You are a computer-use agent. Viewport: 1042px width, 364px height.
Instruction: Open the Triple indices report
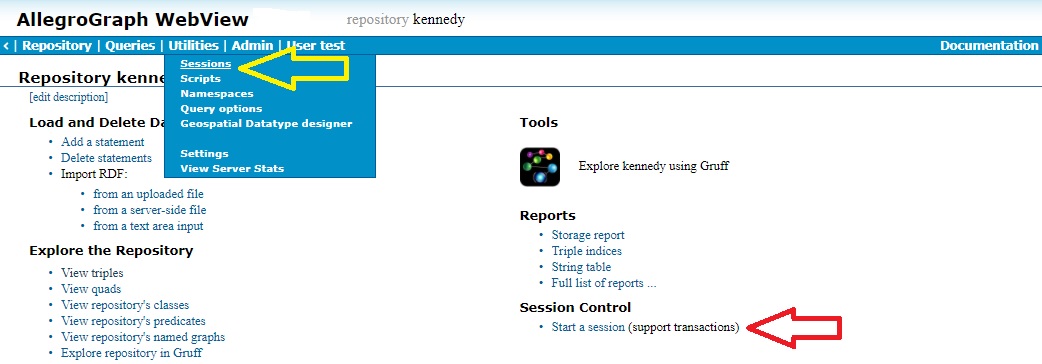pos(587,251)
